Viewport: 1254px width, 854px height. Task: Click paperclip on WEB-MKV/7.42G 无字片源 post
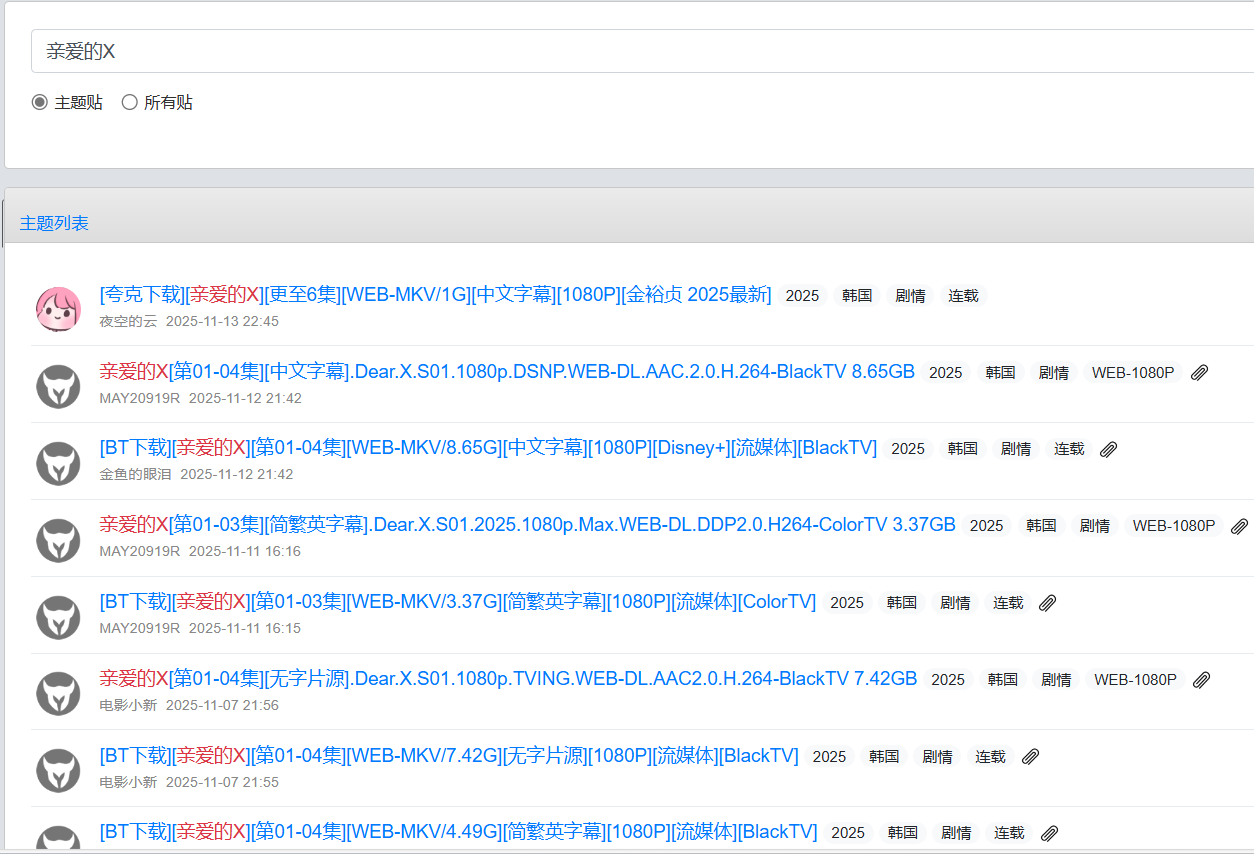(x=1030, y=757)
